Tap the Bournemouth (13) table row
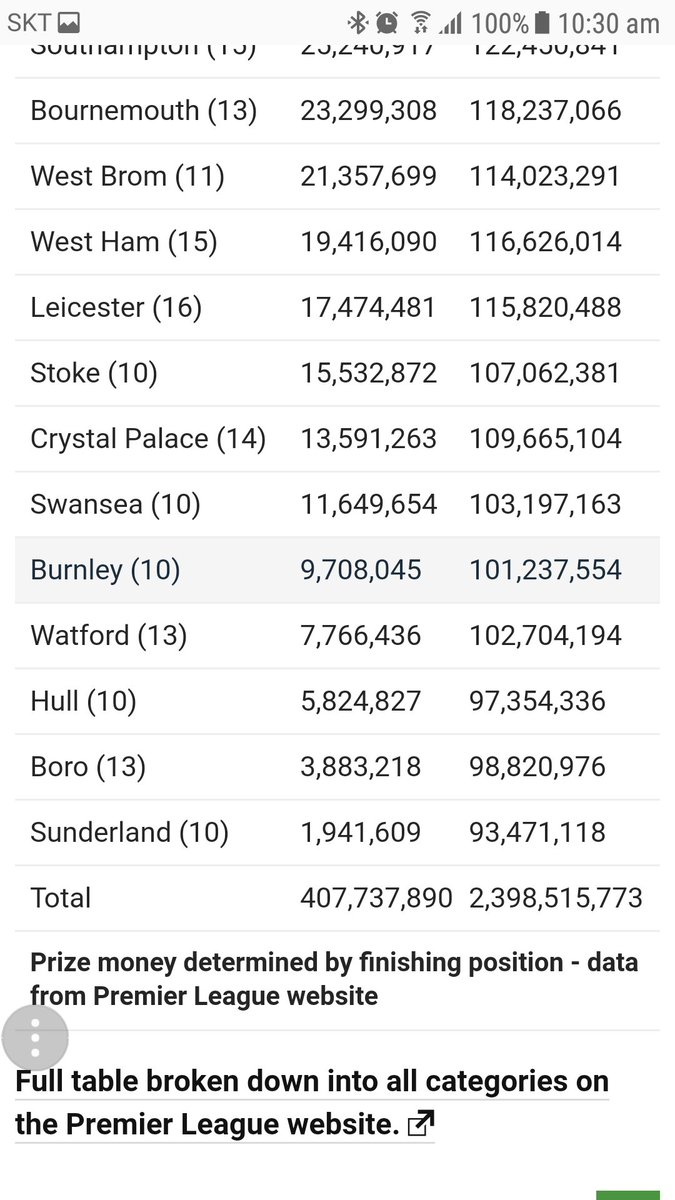675x1200 pixels. (337, 110)
